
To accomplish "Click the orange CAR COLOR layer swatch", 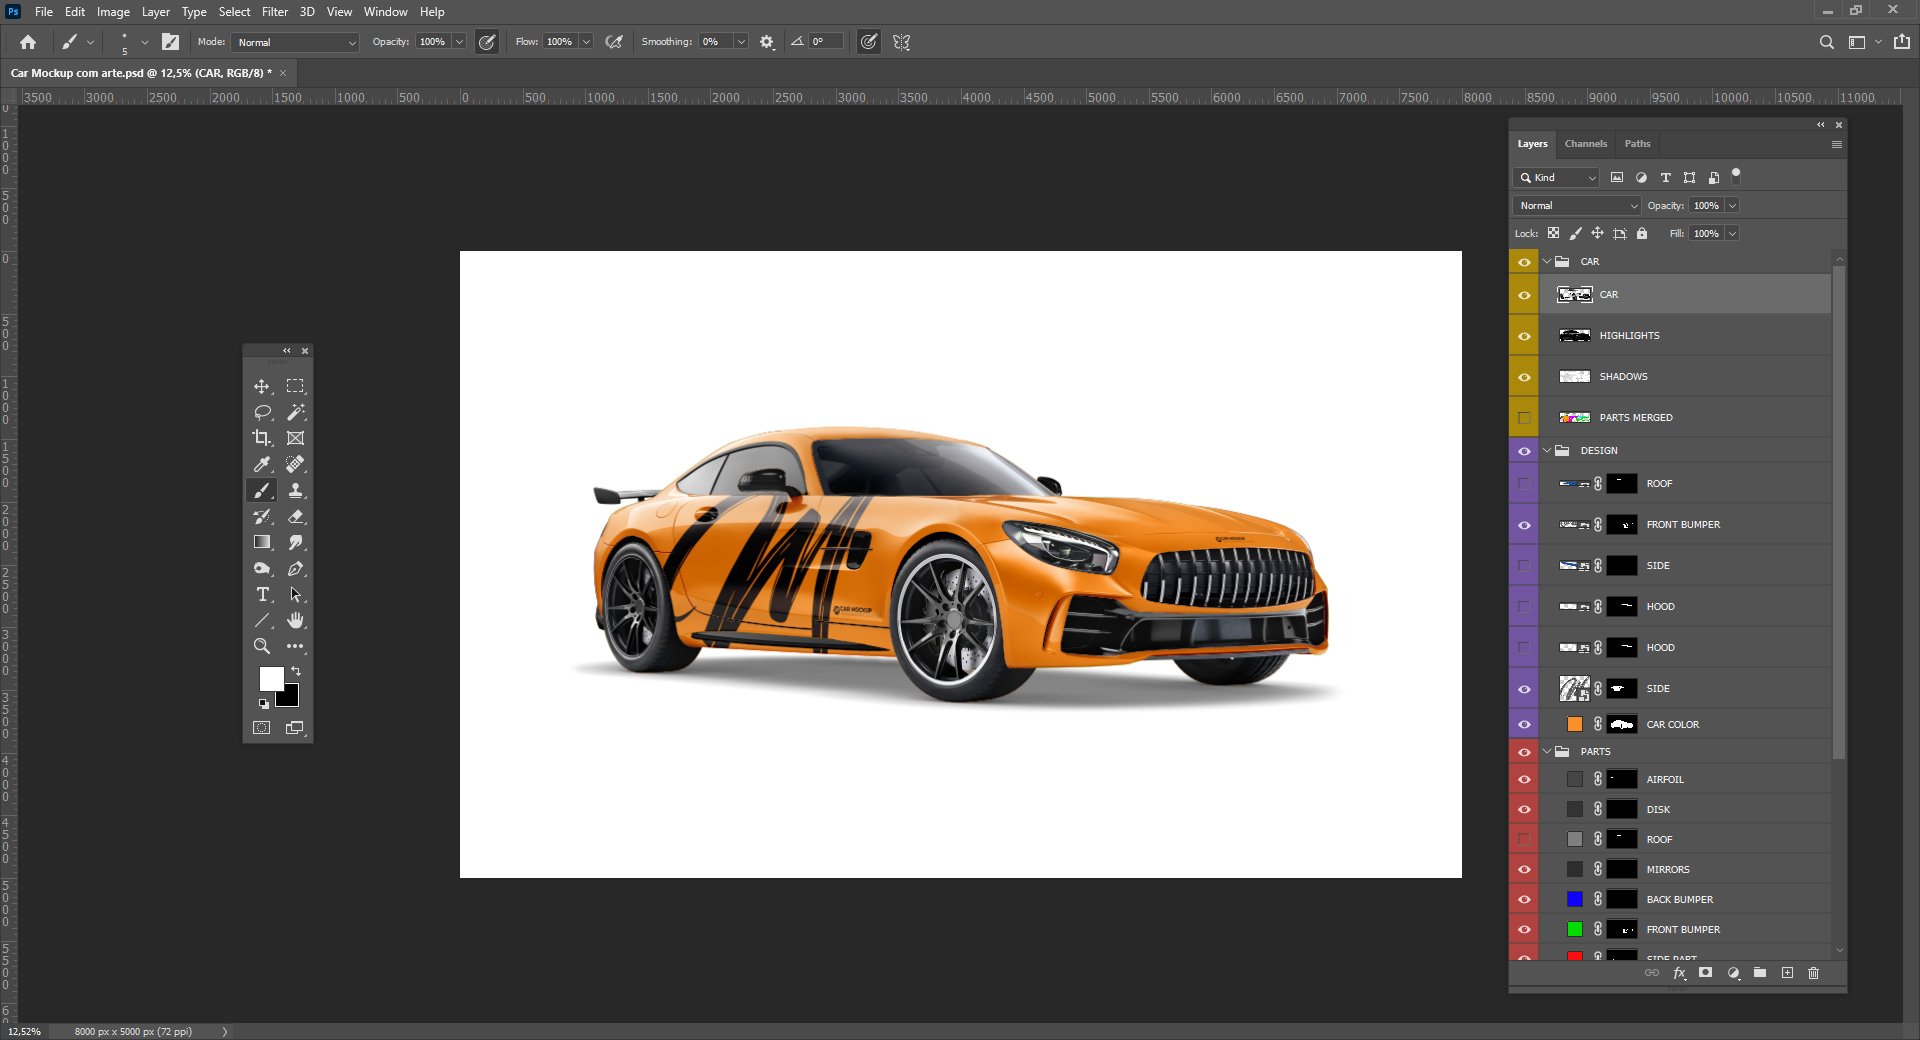I will pos(1575,724).
